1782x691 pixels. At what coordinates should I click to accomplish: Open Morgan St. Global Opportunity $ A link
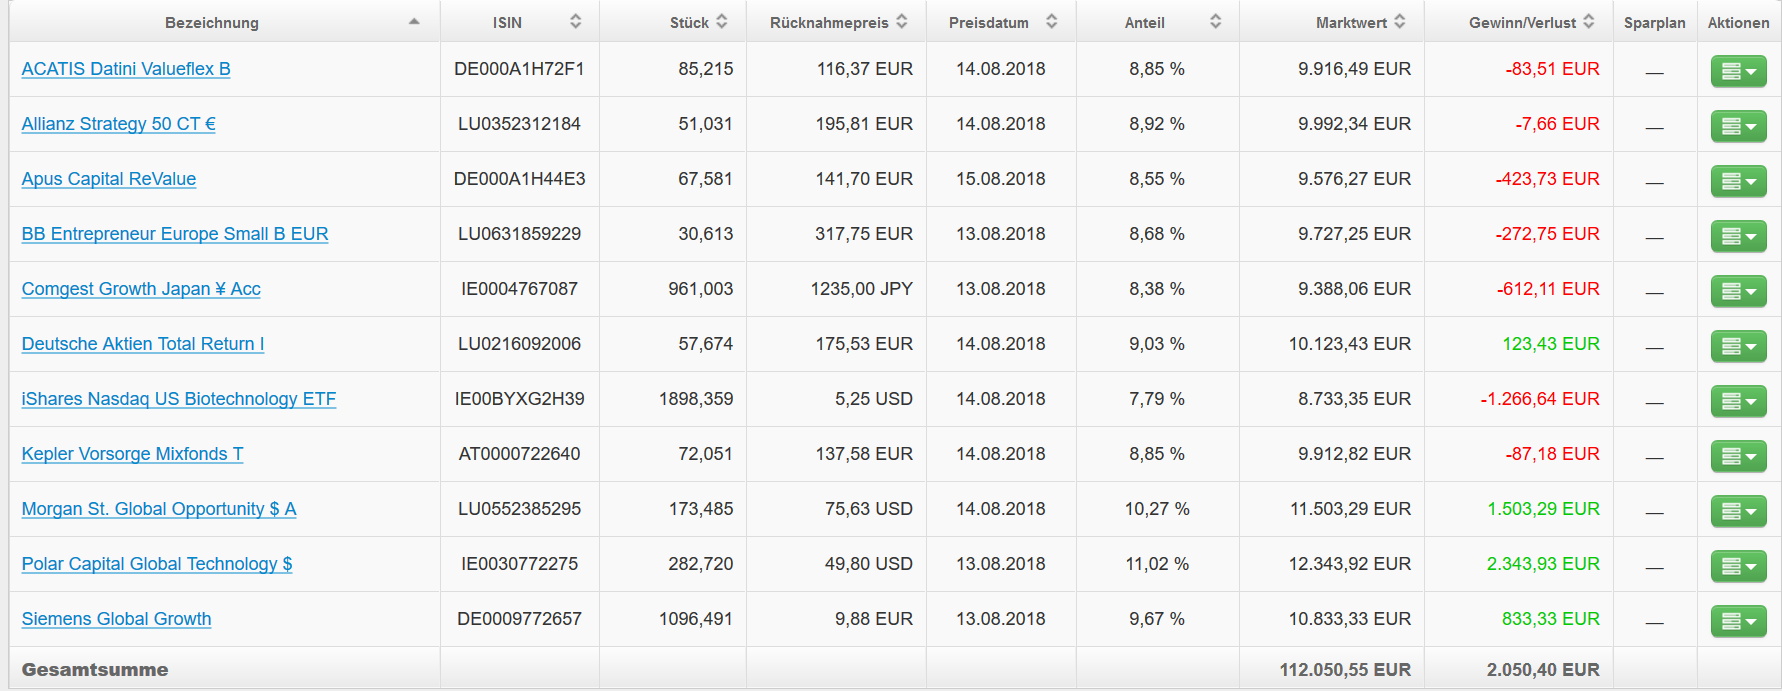pos(159,509)
